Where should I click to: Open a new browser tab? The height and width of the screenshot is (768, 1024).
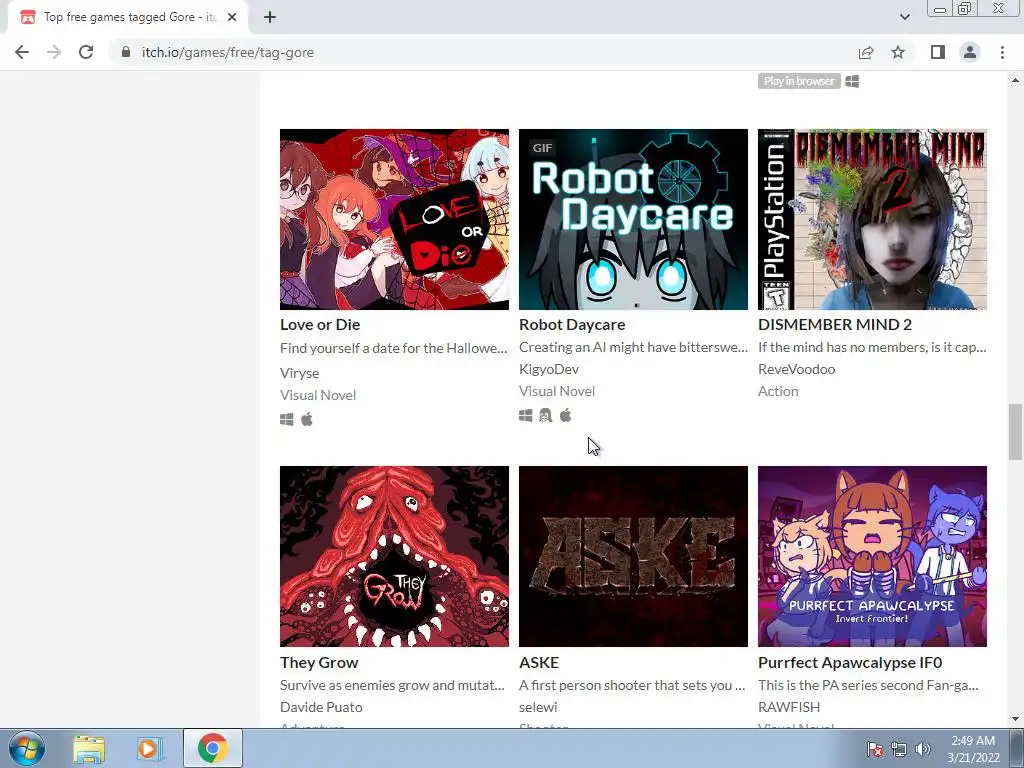pyautogui.click(x=270, y=18)
